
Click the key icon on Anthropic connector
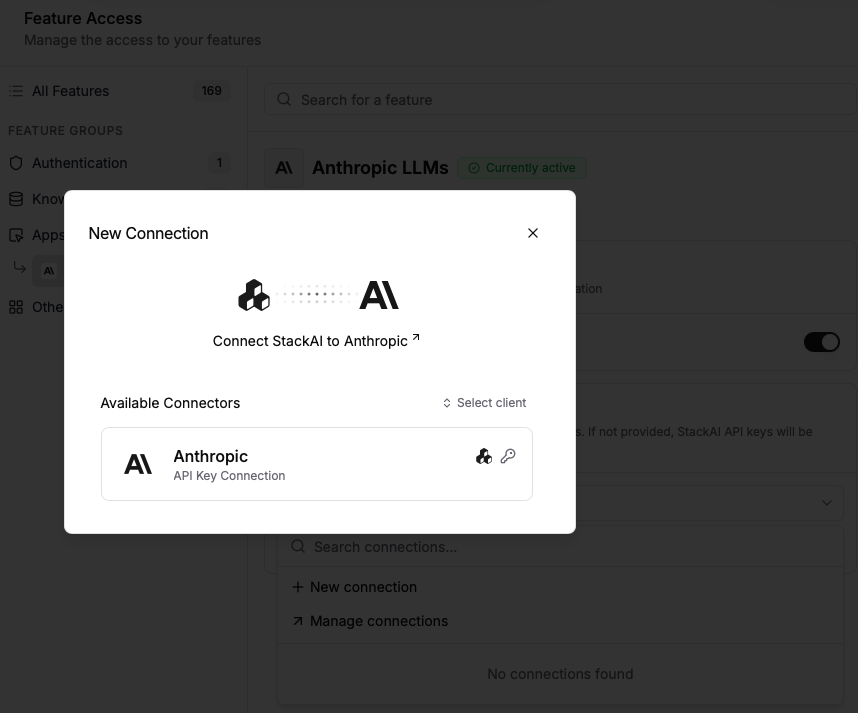pyautogui.click(x=508, y=457)
